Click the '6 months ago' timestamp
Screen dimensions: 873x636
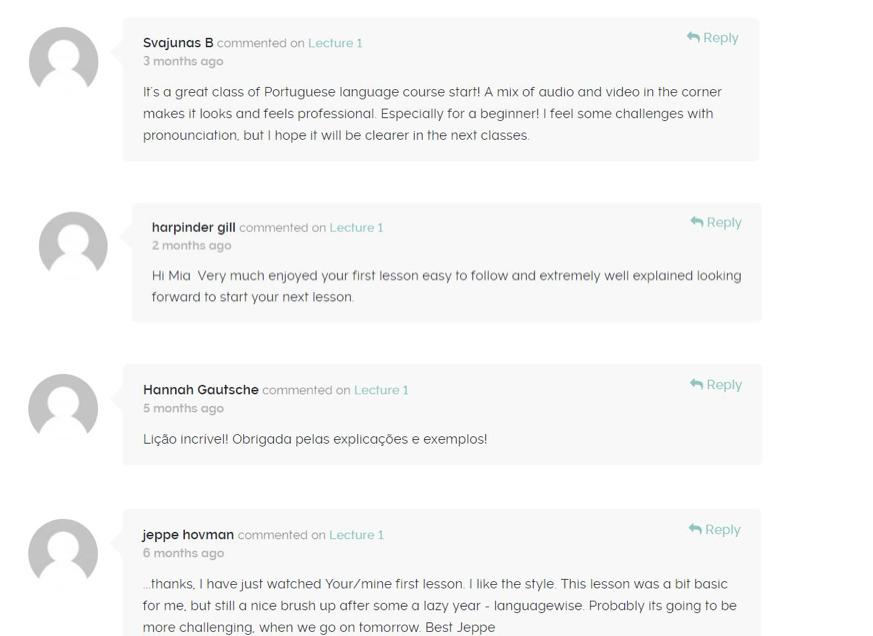coord(183,553)
